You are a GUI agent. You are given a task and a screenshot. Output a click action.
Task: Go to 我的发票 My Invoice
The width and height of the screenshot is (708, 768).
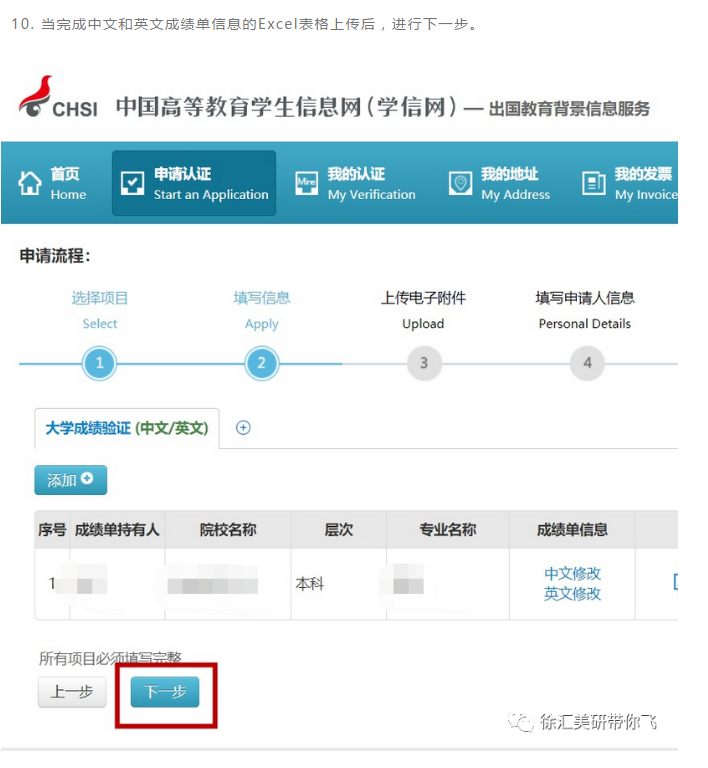pos(630,183)
